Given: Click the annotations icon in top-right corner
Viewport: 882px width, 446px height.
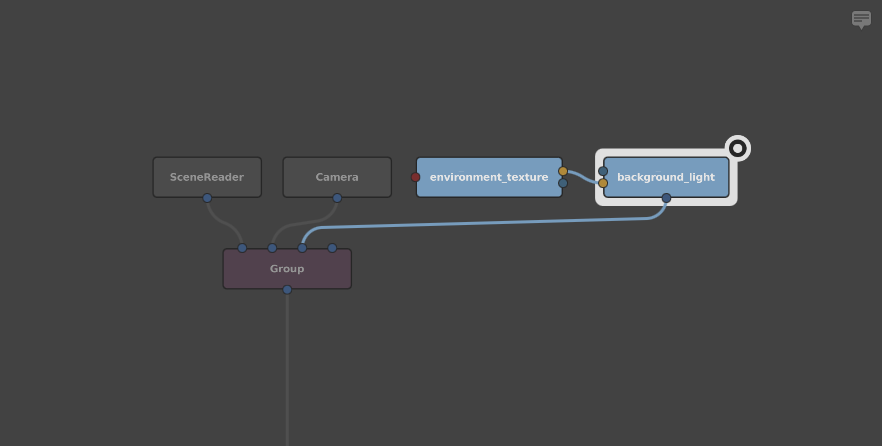Looking at the screenshot, I should pos(861,19).
